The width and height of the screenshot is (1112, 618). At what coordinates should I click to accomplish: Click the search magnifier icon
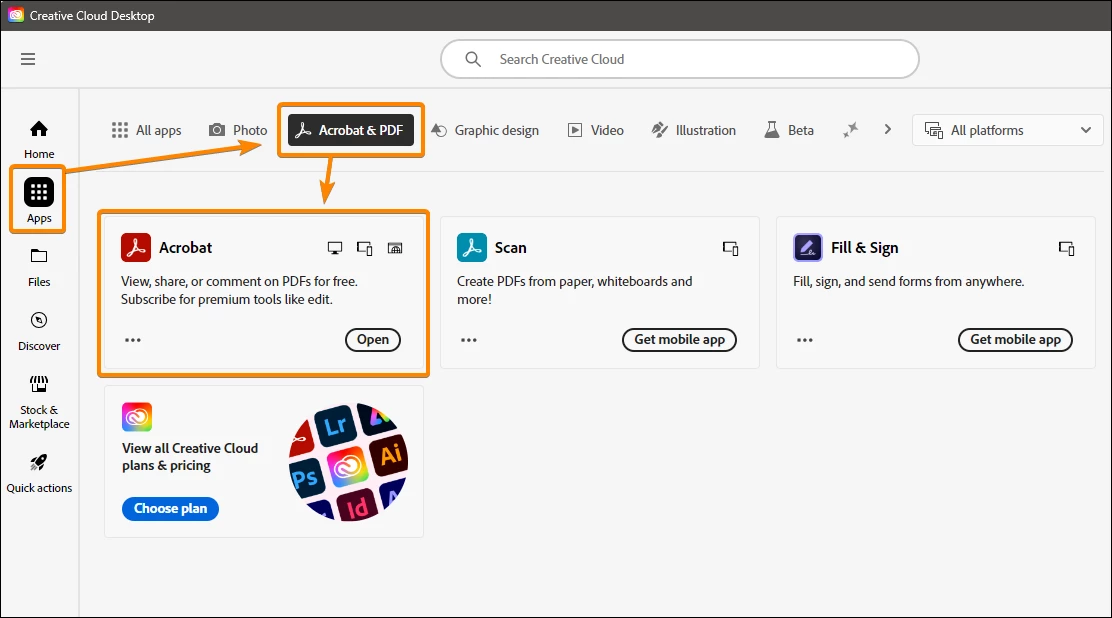[473, 59]
